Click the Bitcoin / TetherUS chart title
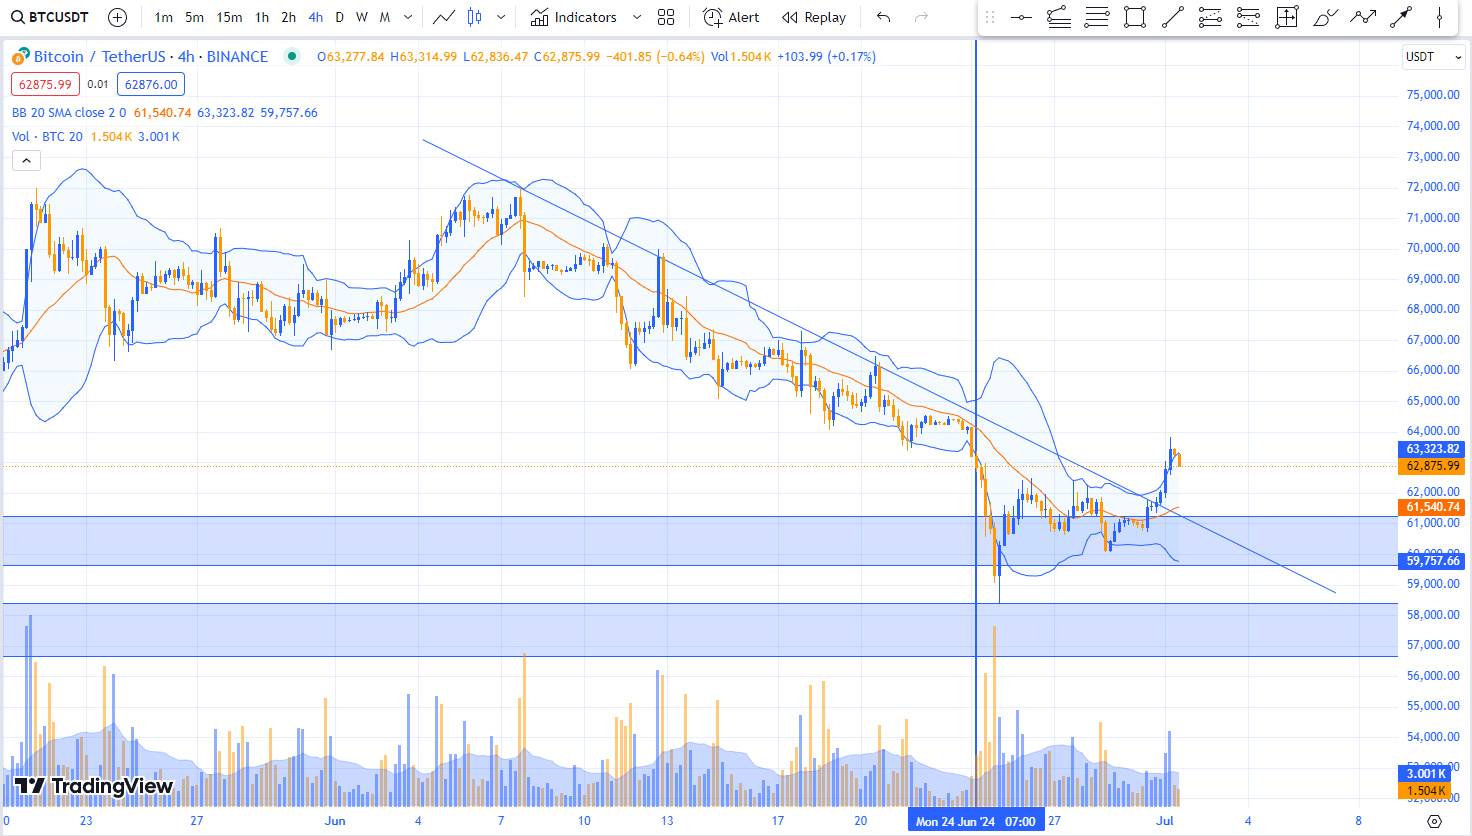1472x836 pixels. (150, 57)
